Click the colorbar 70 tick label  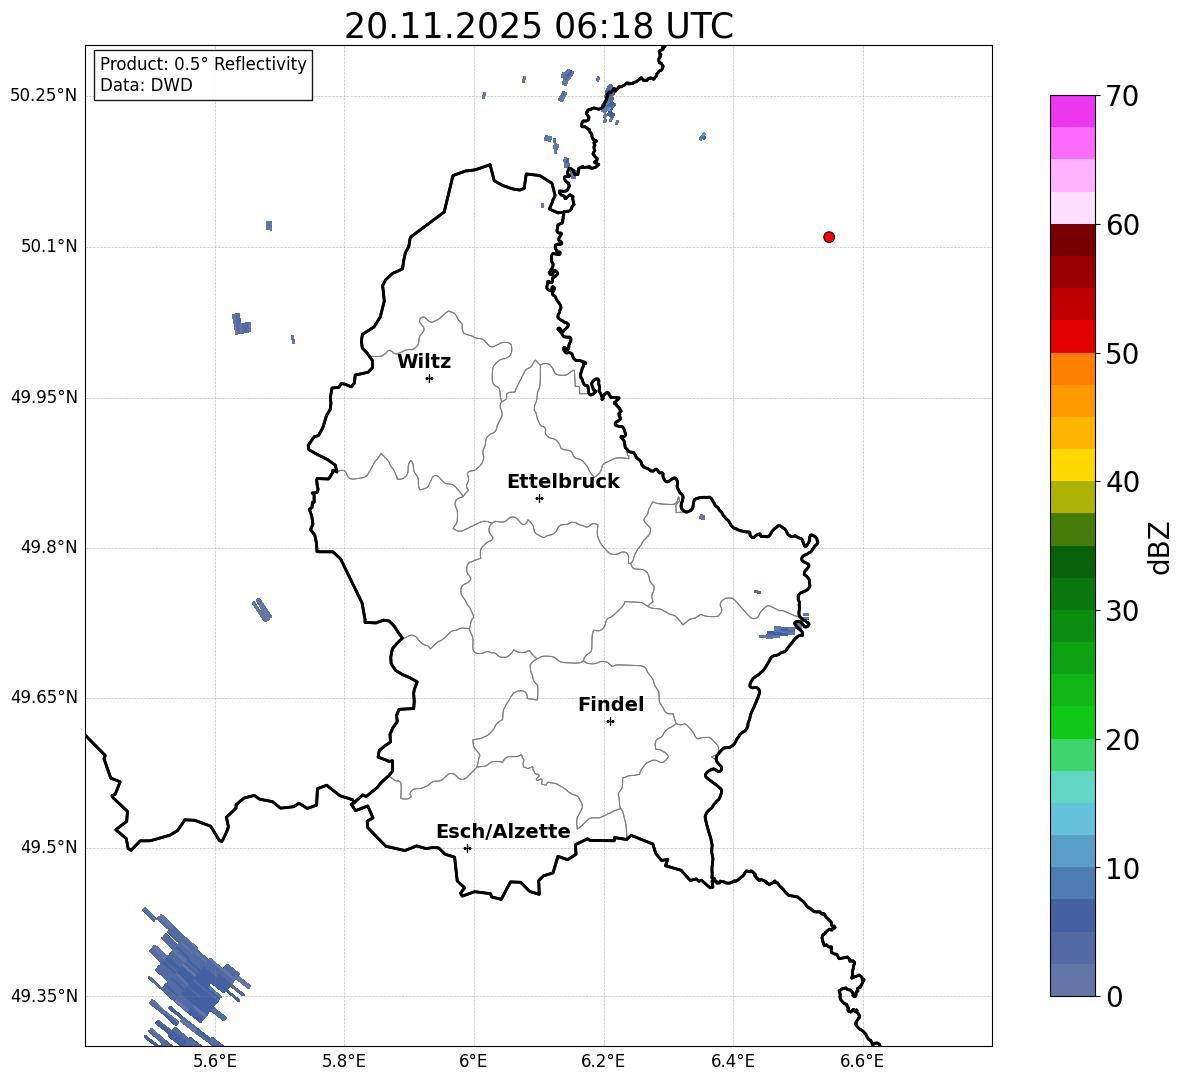click(1122, 96)
